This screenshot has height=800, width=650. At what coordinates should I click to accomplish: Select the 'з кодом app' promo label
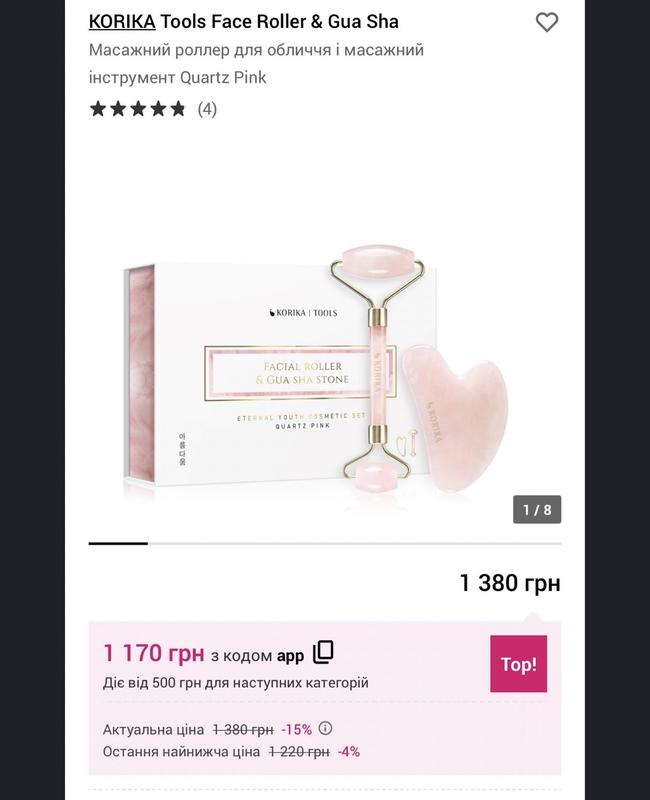coord(257,656)
